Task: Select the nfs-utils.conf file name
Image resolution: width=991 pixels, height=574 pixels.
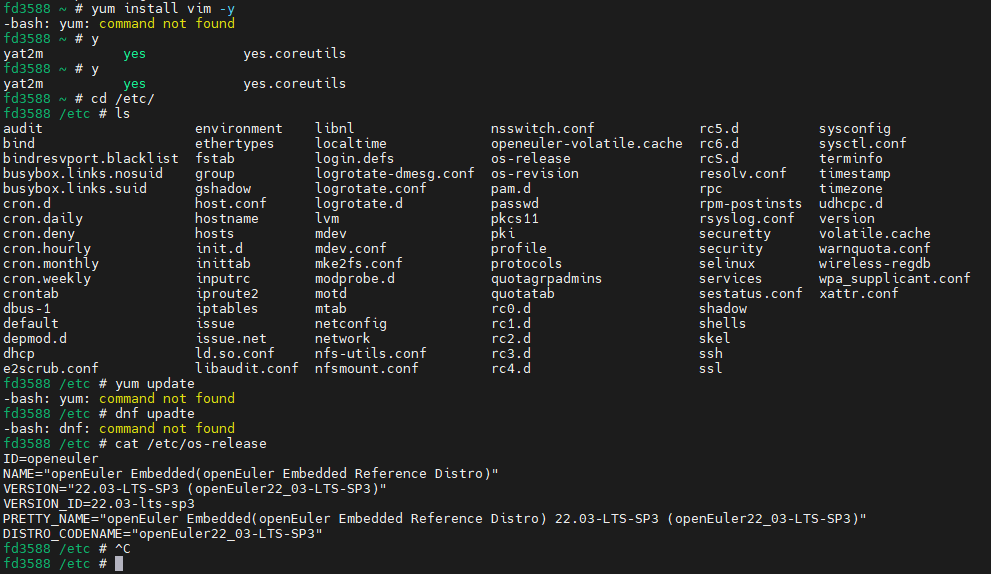Action: click(x=370, y=354)
